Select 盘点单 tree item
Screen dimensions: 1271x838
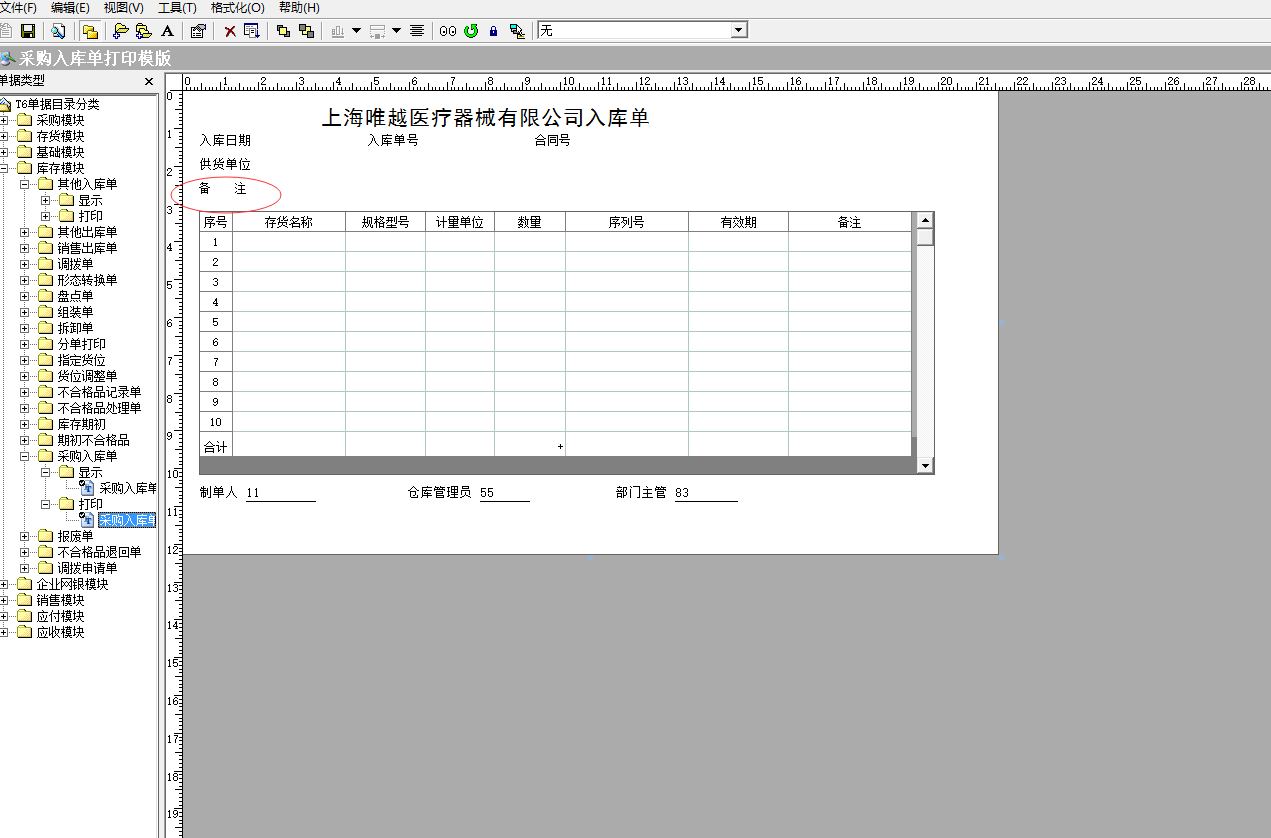pyautogui.click(x=75, y=296)
